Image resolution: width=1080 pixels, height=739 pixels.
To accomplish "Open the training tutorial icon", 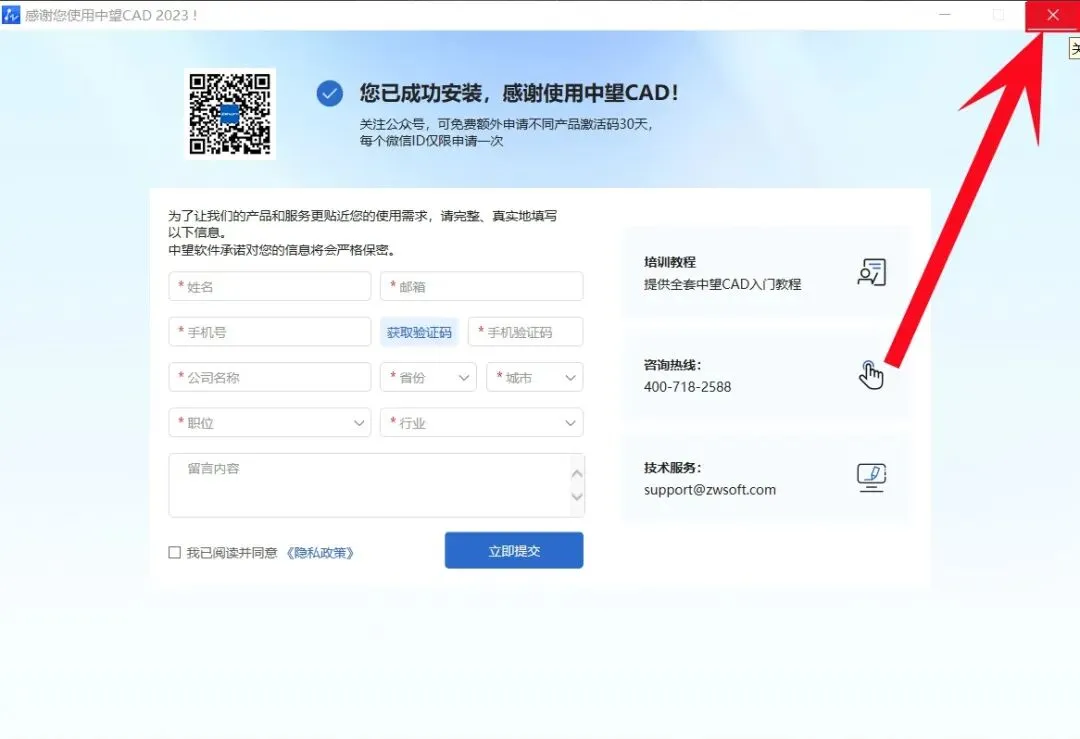I will (x=871, y=272).
